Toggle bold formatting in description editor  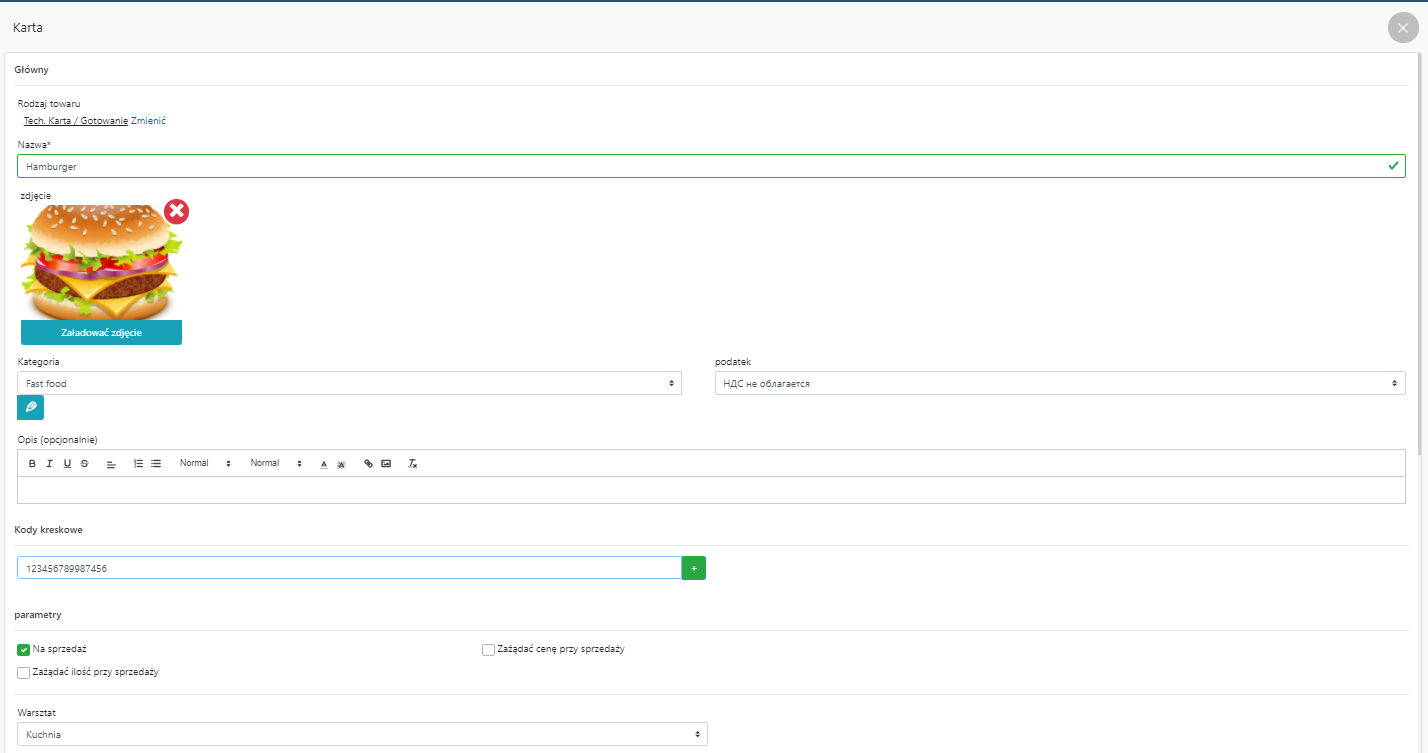click(x=32, y=464)
